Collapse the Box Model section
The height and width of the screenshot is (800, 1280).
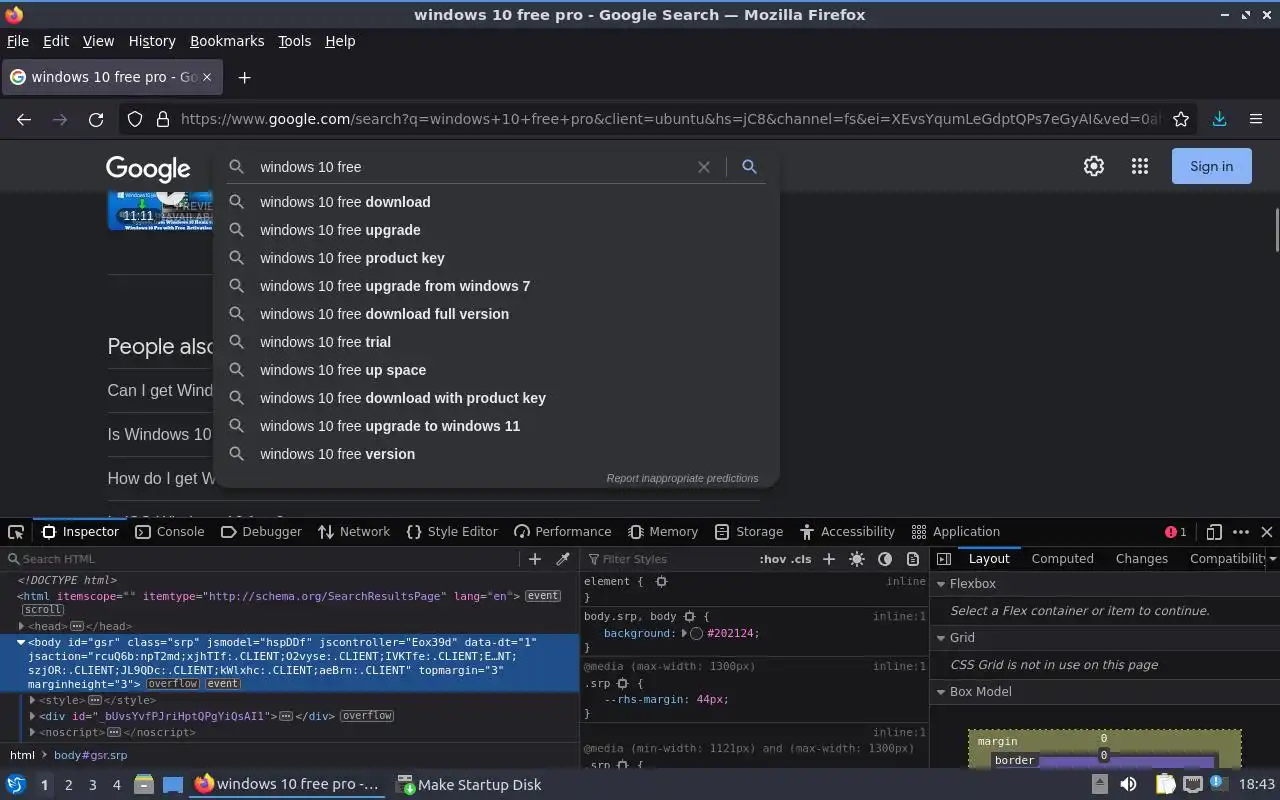point(941,692)
